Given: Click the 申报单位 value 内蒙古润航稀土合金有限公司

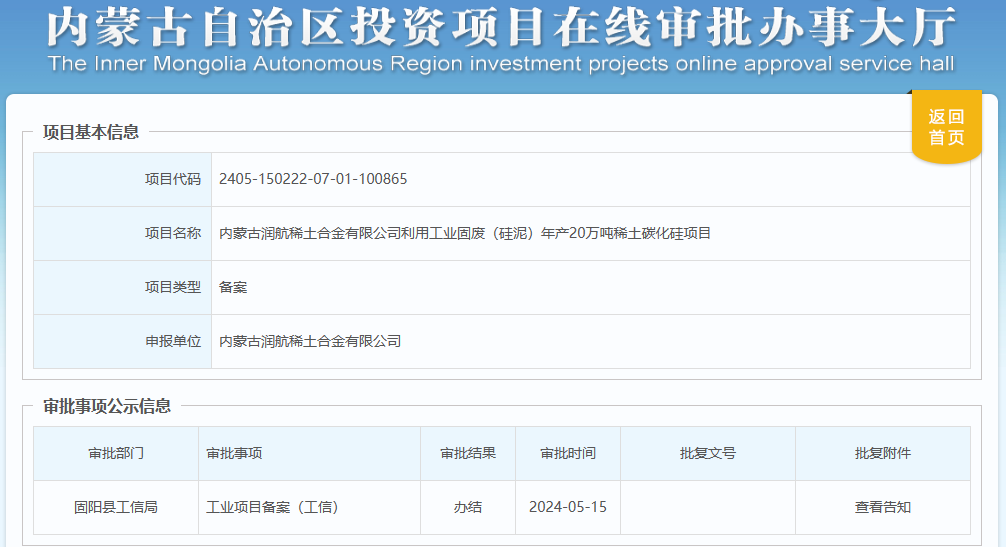Looking at the screenshot, I should point(310,341).
